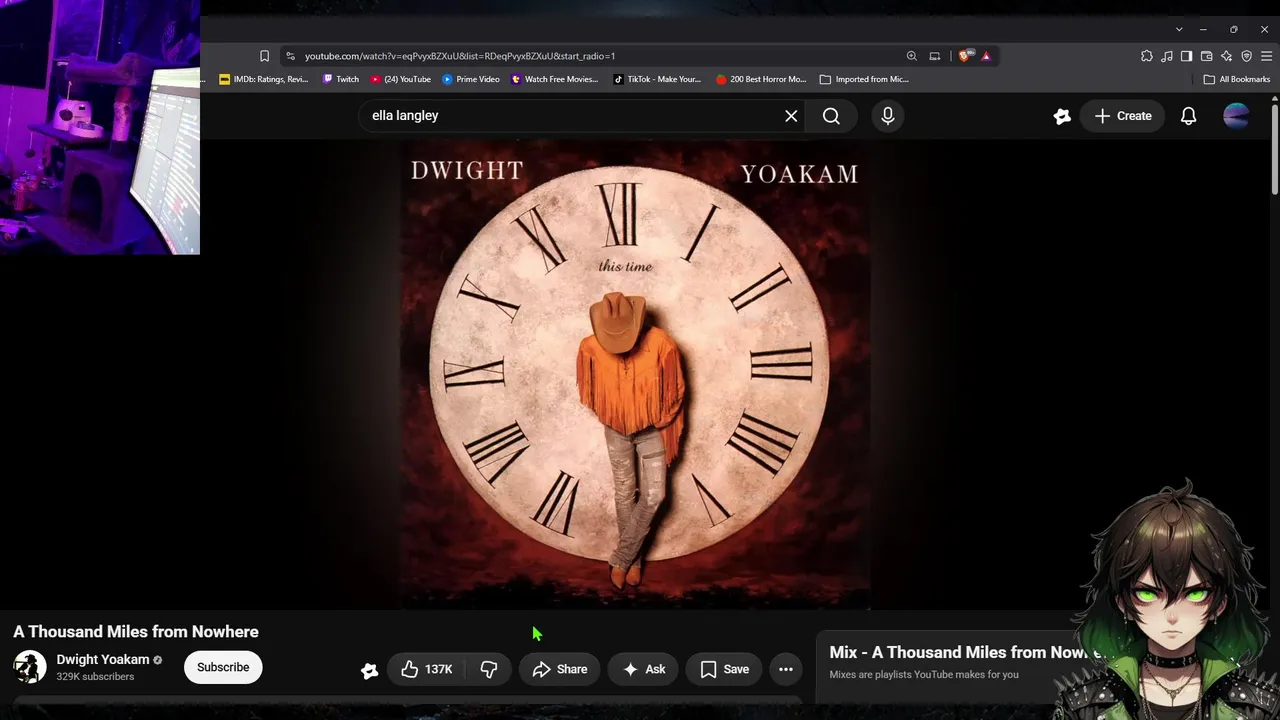Open the three-dot more actions menu
The width and height of the screenshot is (1280, 720).
(786, 669)
